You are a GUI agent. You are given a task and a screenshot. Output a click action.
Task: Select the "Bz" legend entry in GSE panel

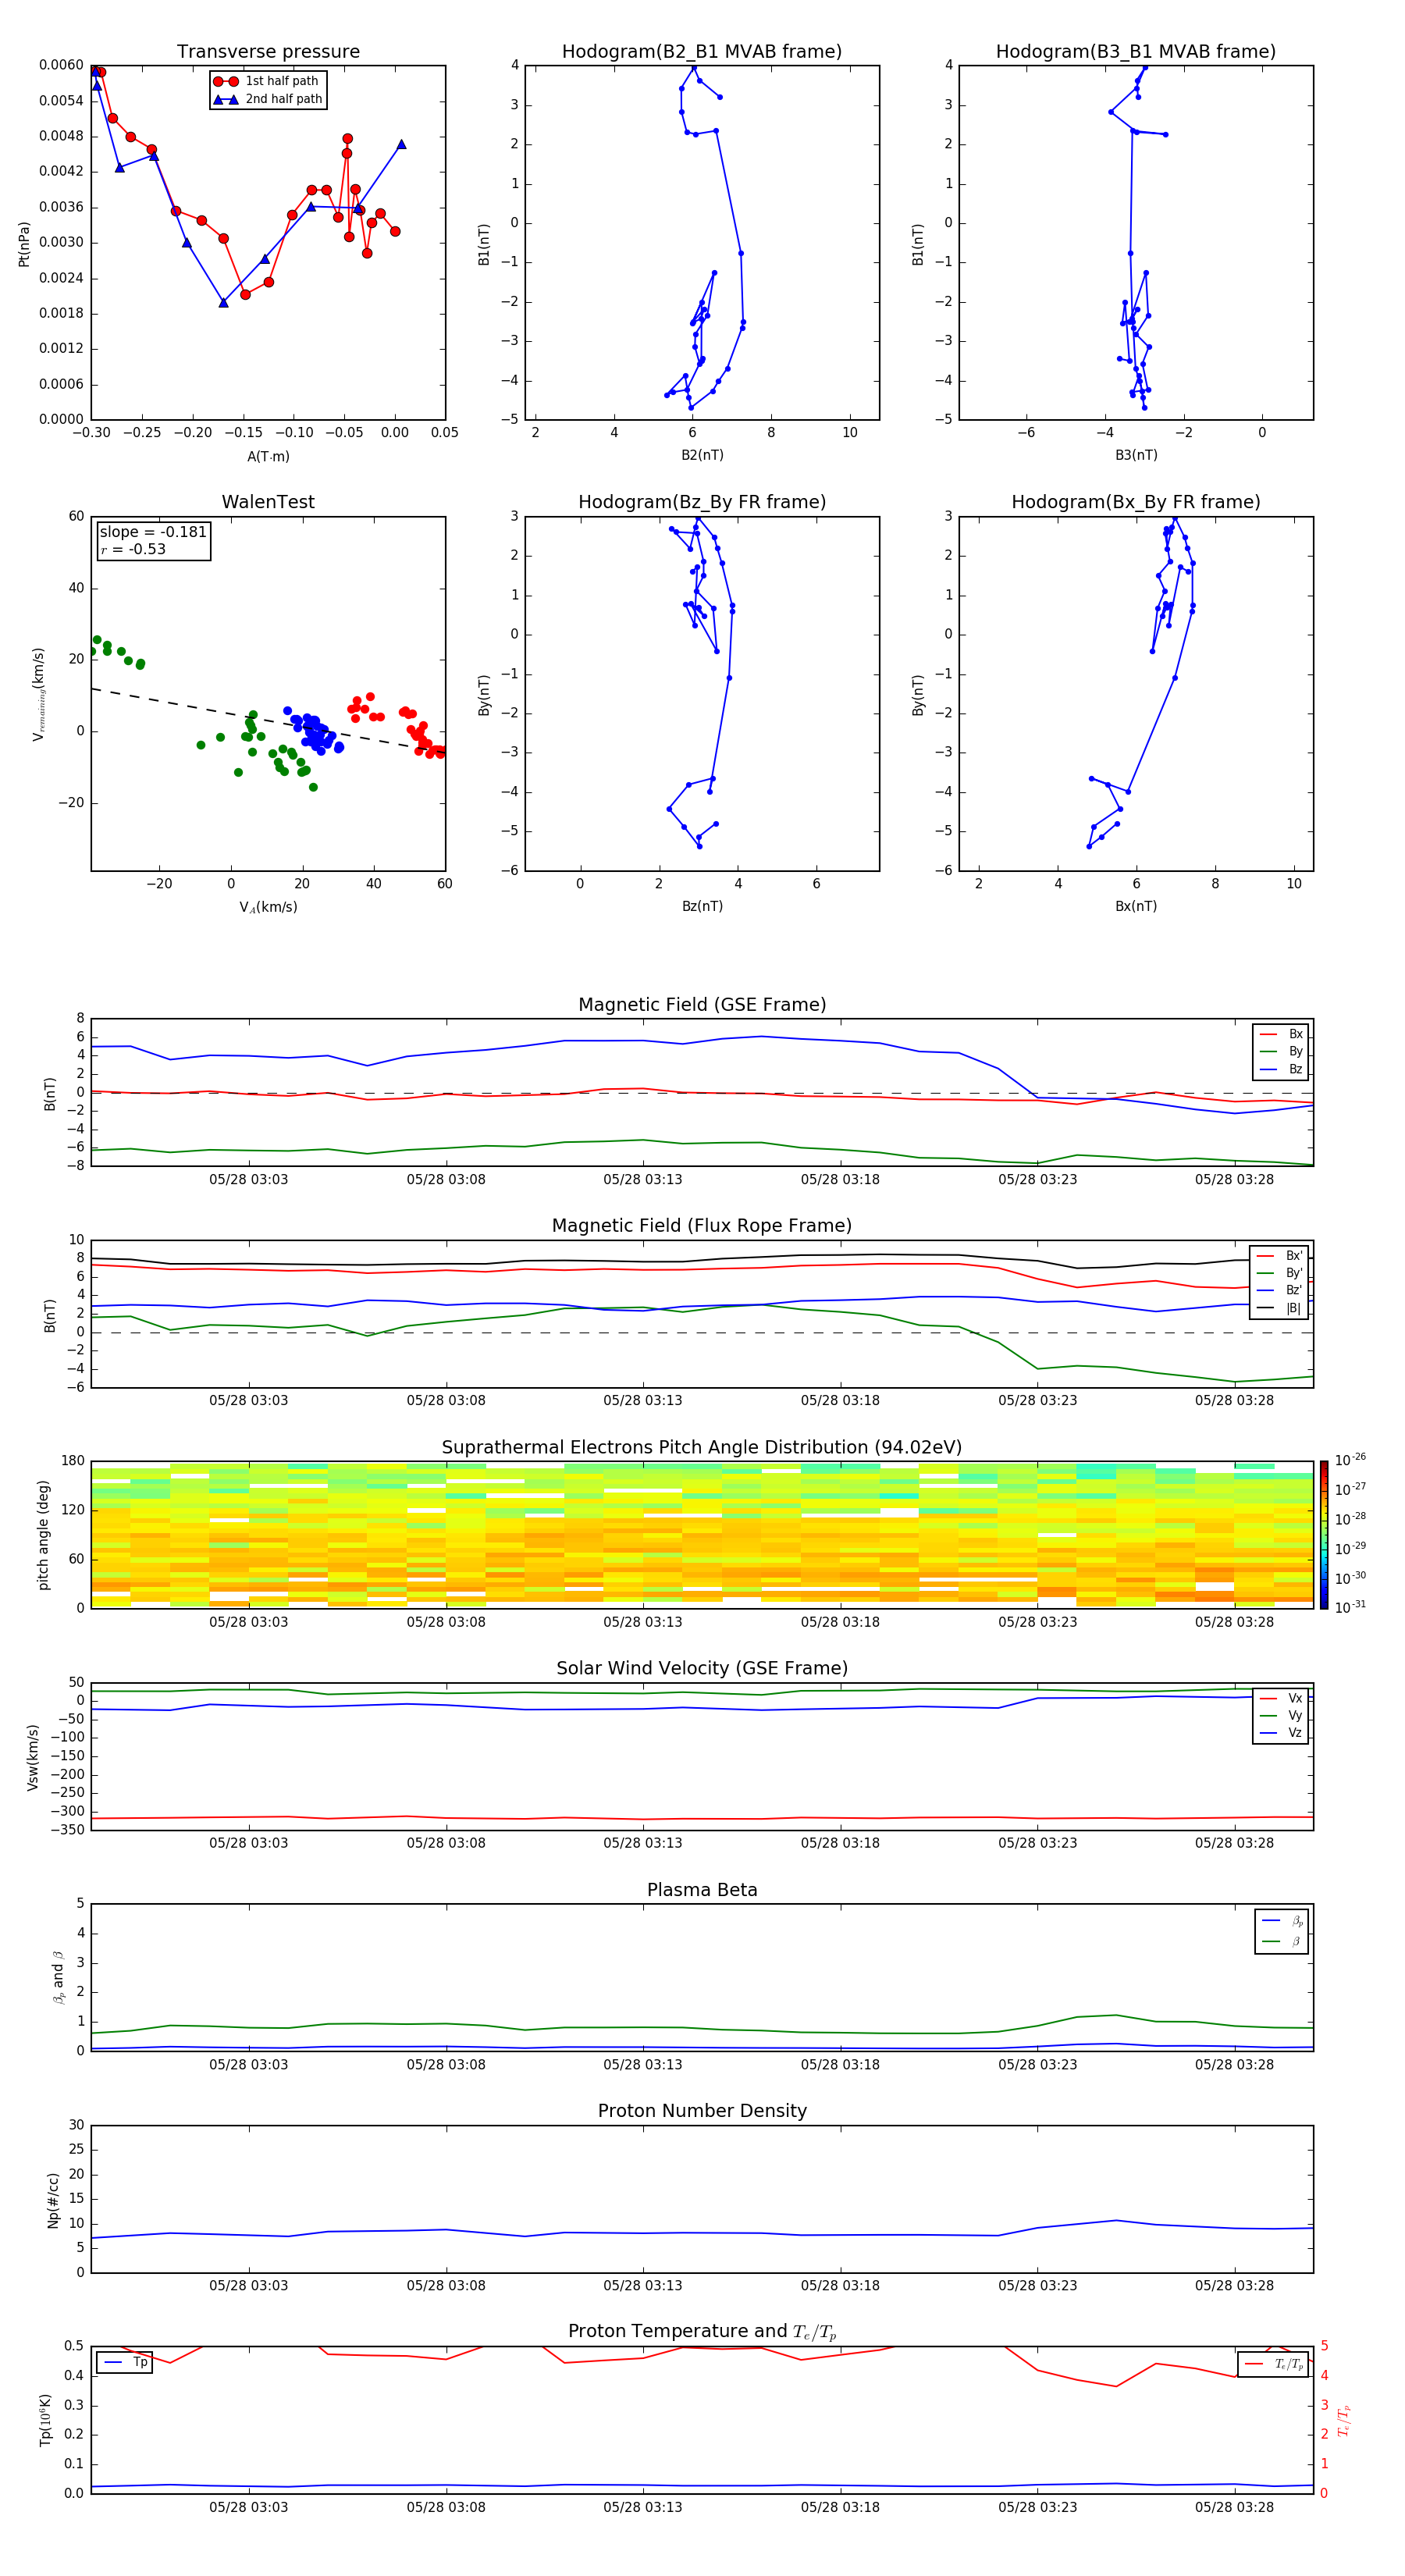tap(1281, 1069)
